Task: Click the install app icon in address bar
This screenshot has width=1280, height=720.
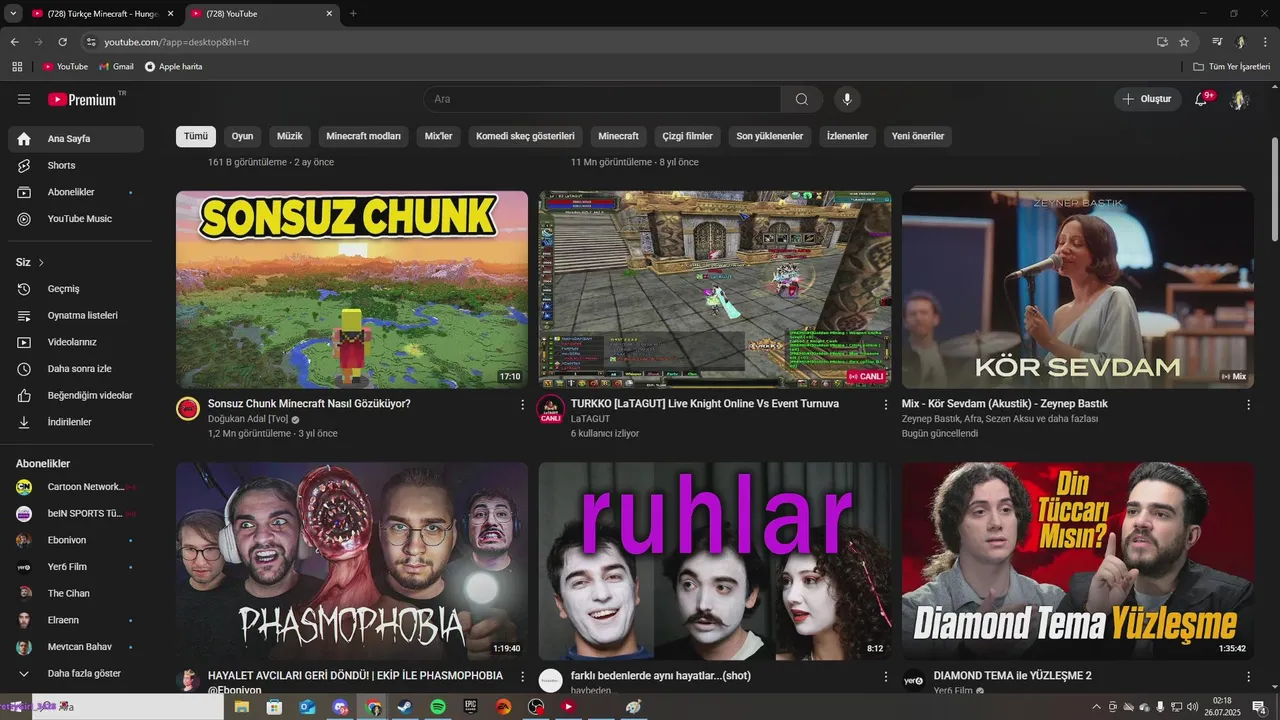Action: (1162, 42)
